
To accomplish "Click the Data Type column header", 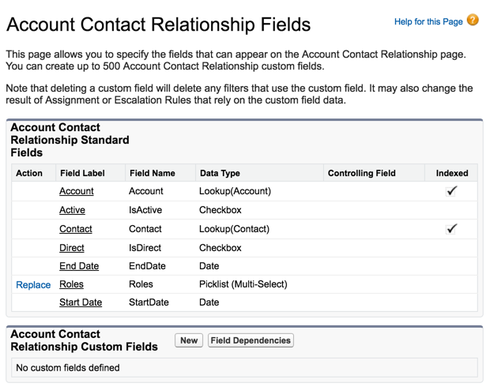I will 220,173.
